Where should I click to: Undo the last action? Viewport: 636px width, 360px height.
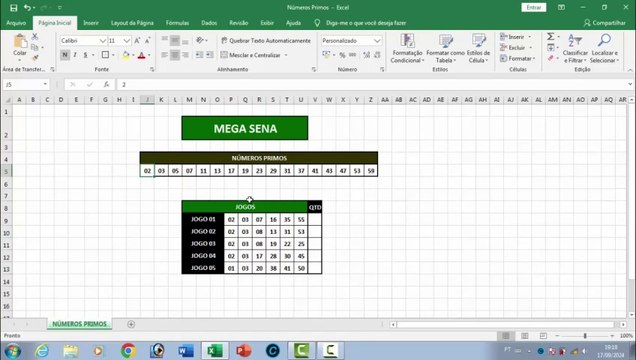pos(27,8)
